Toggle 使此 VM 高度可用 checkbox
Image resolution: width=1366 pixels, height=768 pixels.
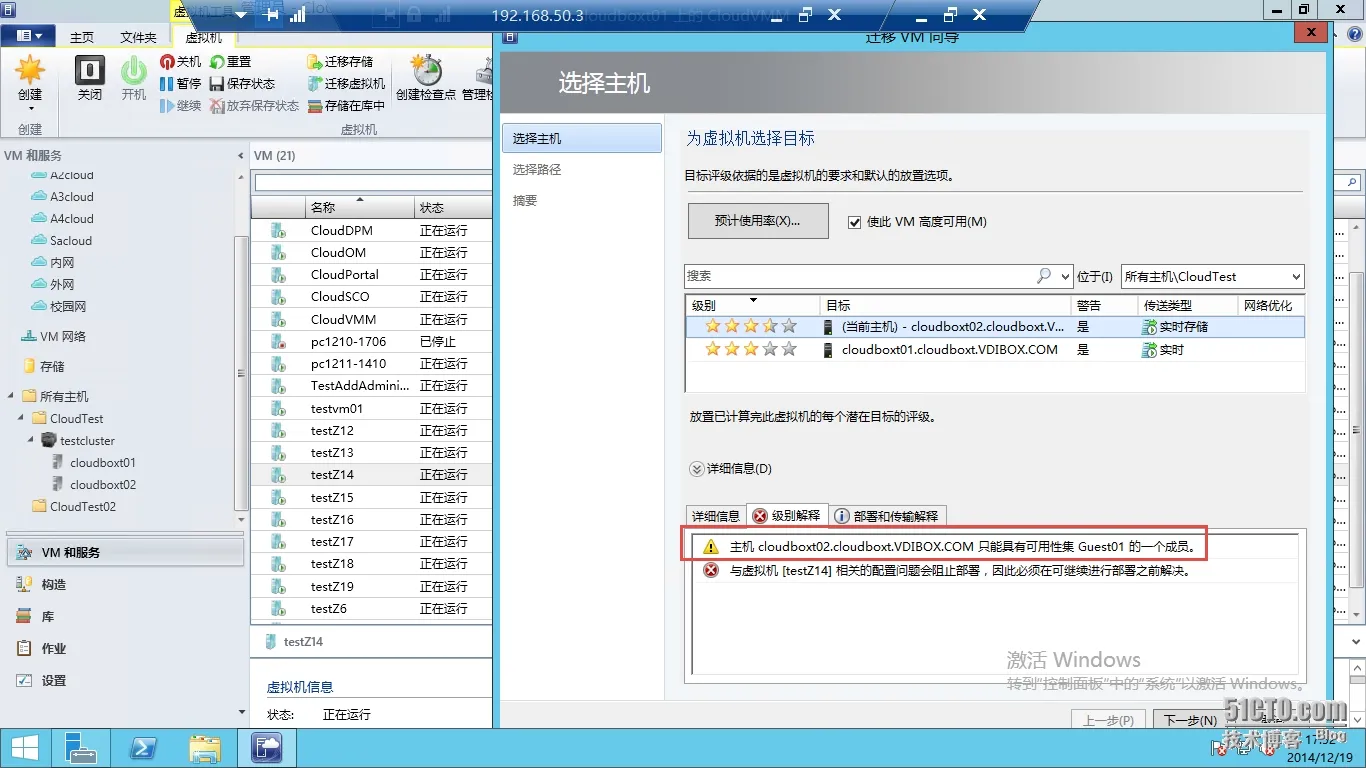[854, 222]
